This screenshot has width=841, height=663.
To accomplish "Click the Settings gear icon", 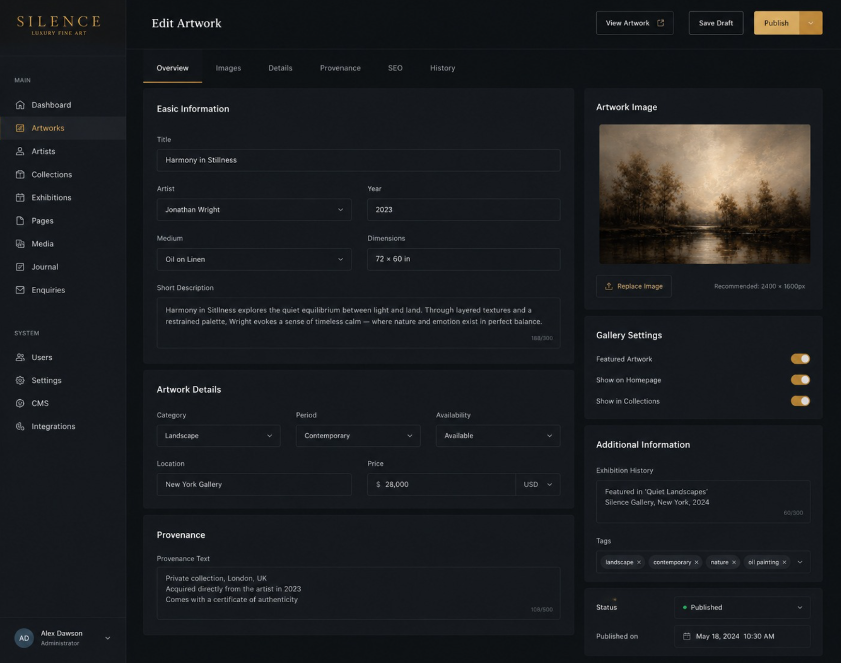I will coord(20,380).
